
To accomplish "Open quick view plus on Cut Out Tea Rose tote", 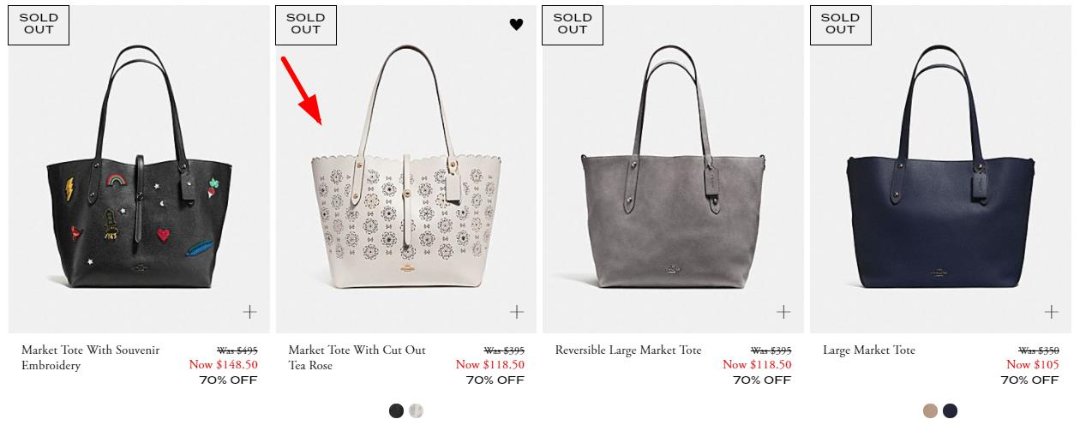I will coord(516,312).
